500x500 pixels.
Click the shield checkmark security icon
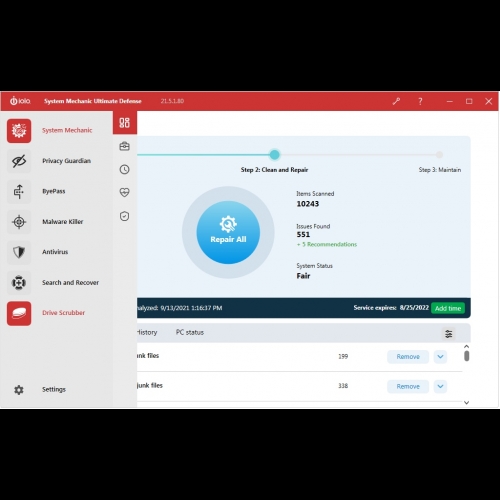pyautogui.click(x=125, y=216)
